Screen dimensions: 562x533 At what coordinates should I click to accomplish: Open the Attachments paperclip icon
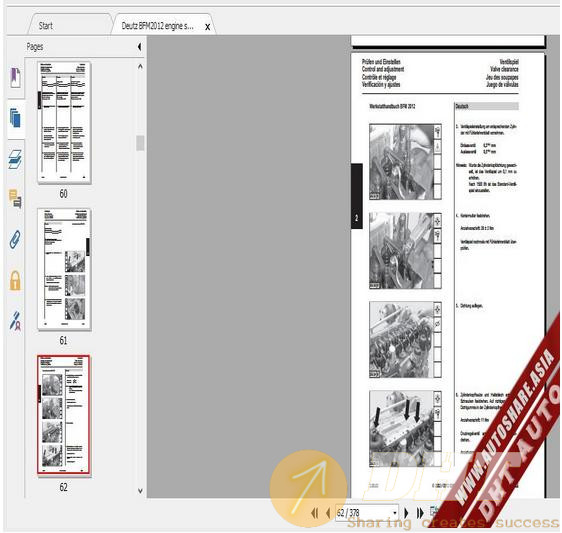[15, 239]
